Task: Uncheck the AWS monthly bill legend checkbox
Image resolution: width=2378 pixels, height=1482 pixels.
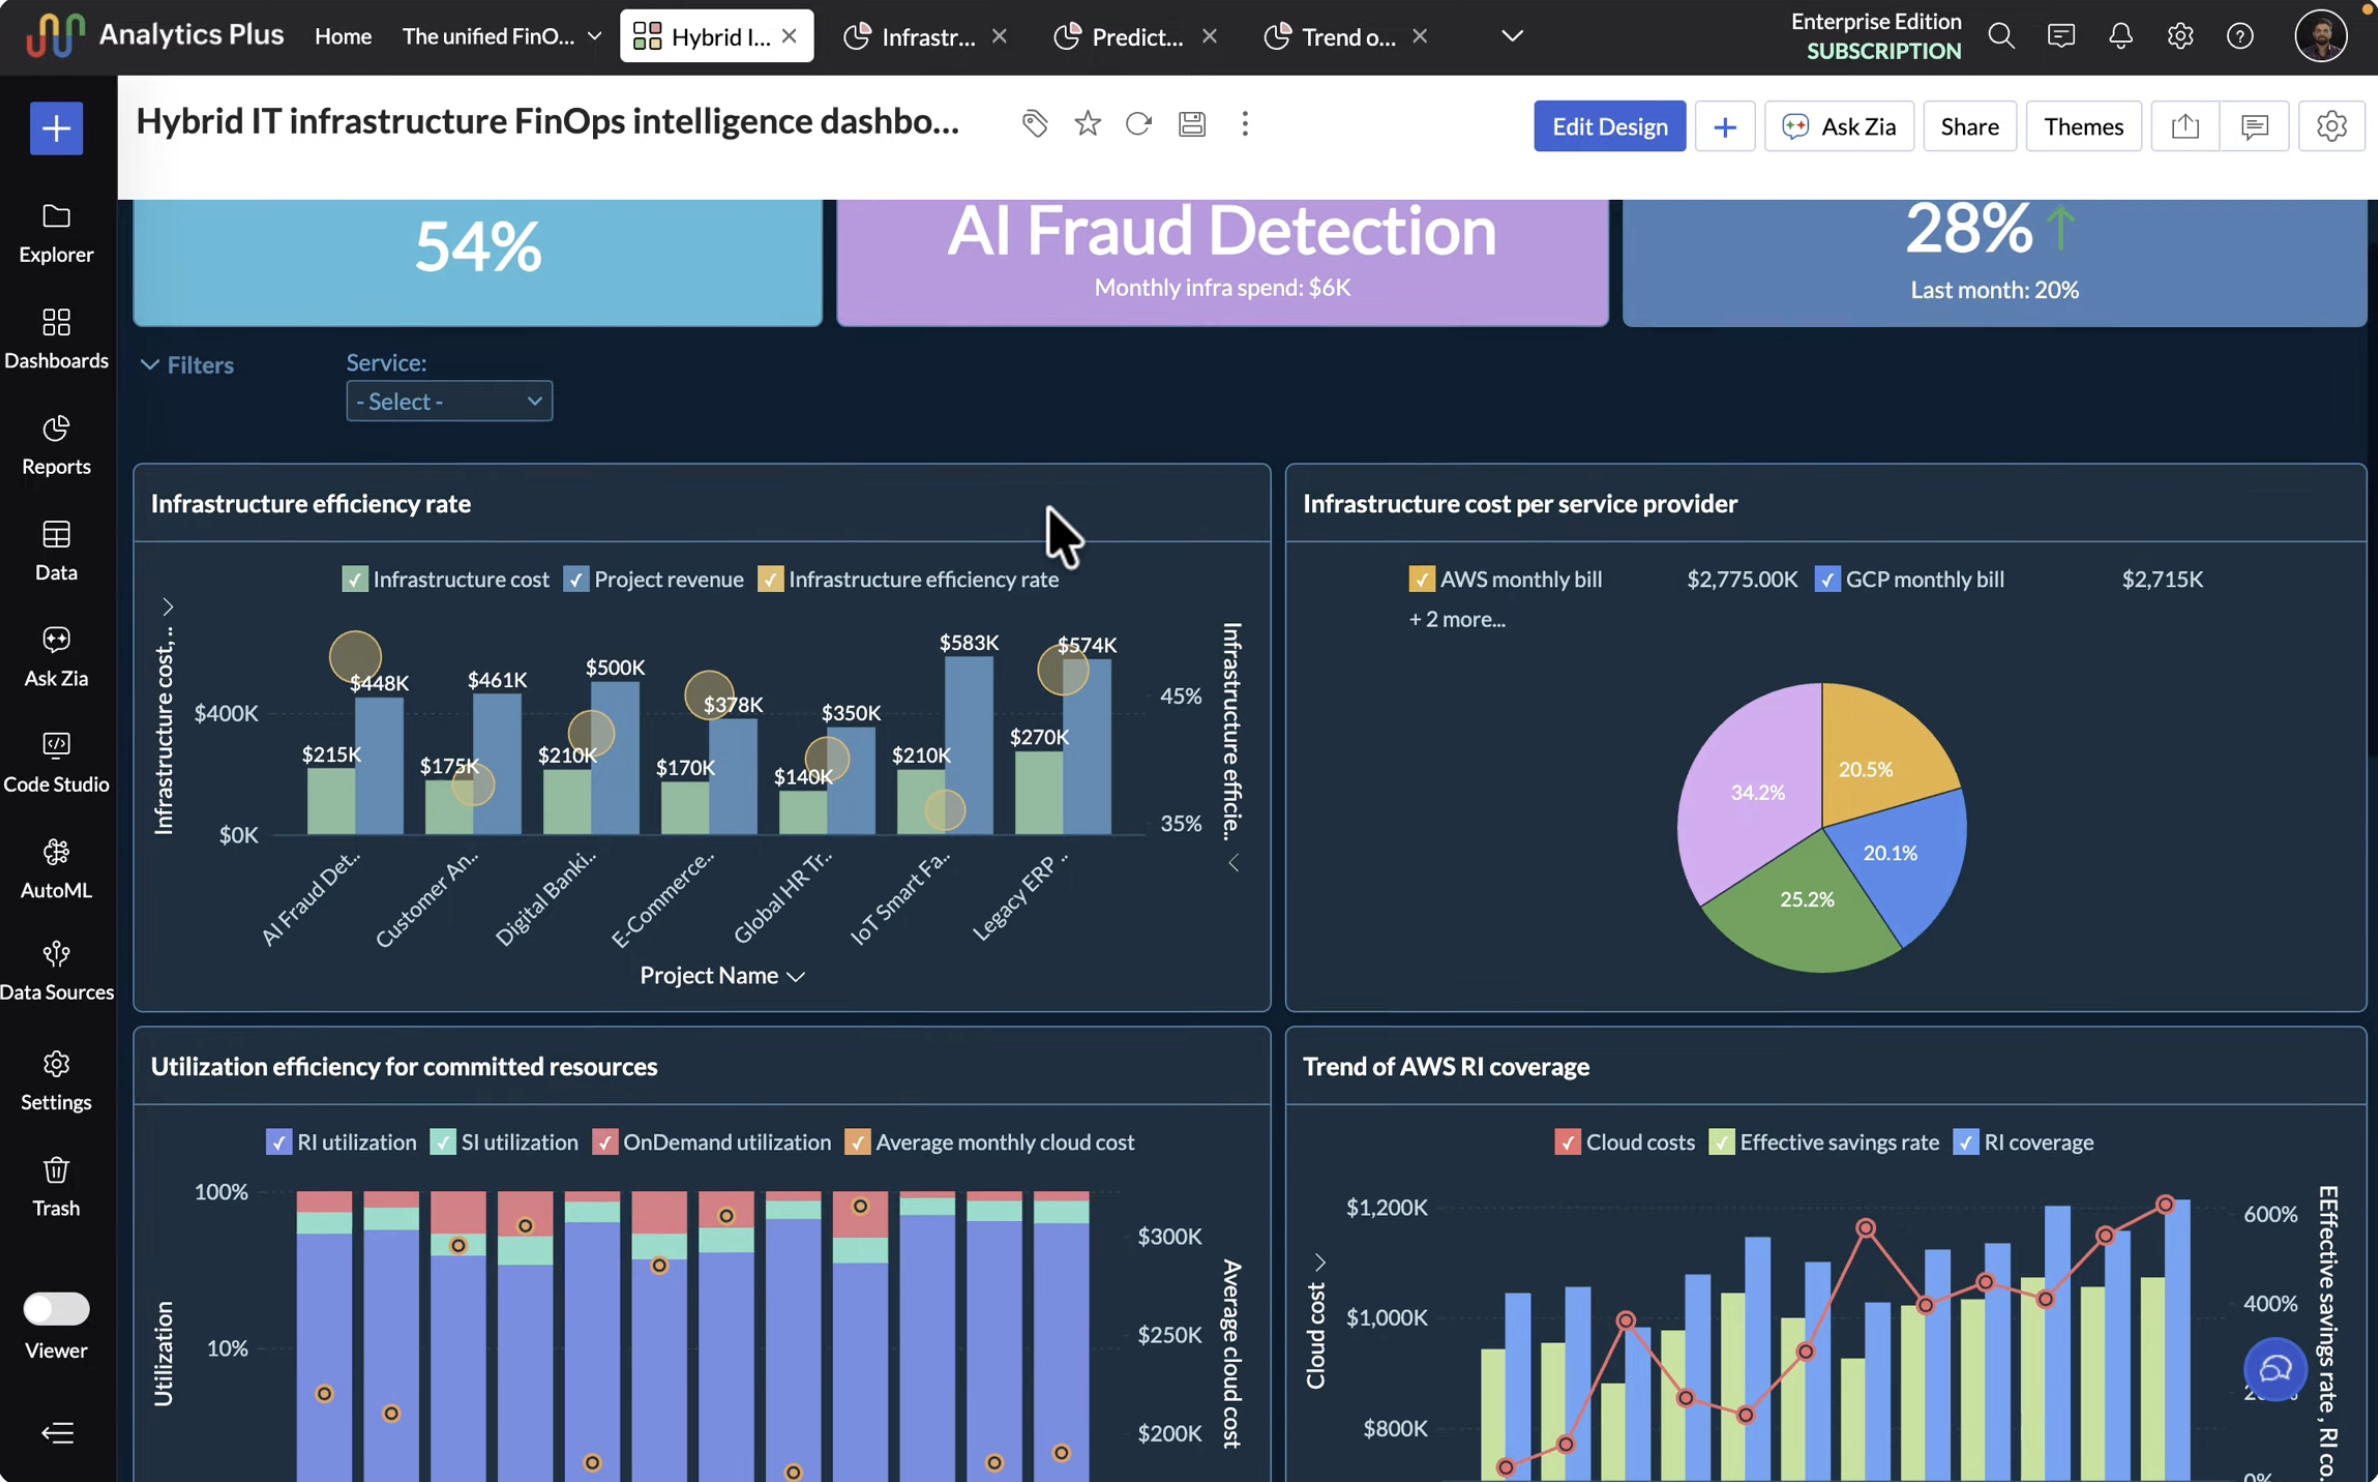Action: [x=1421, y=579]
